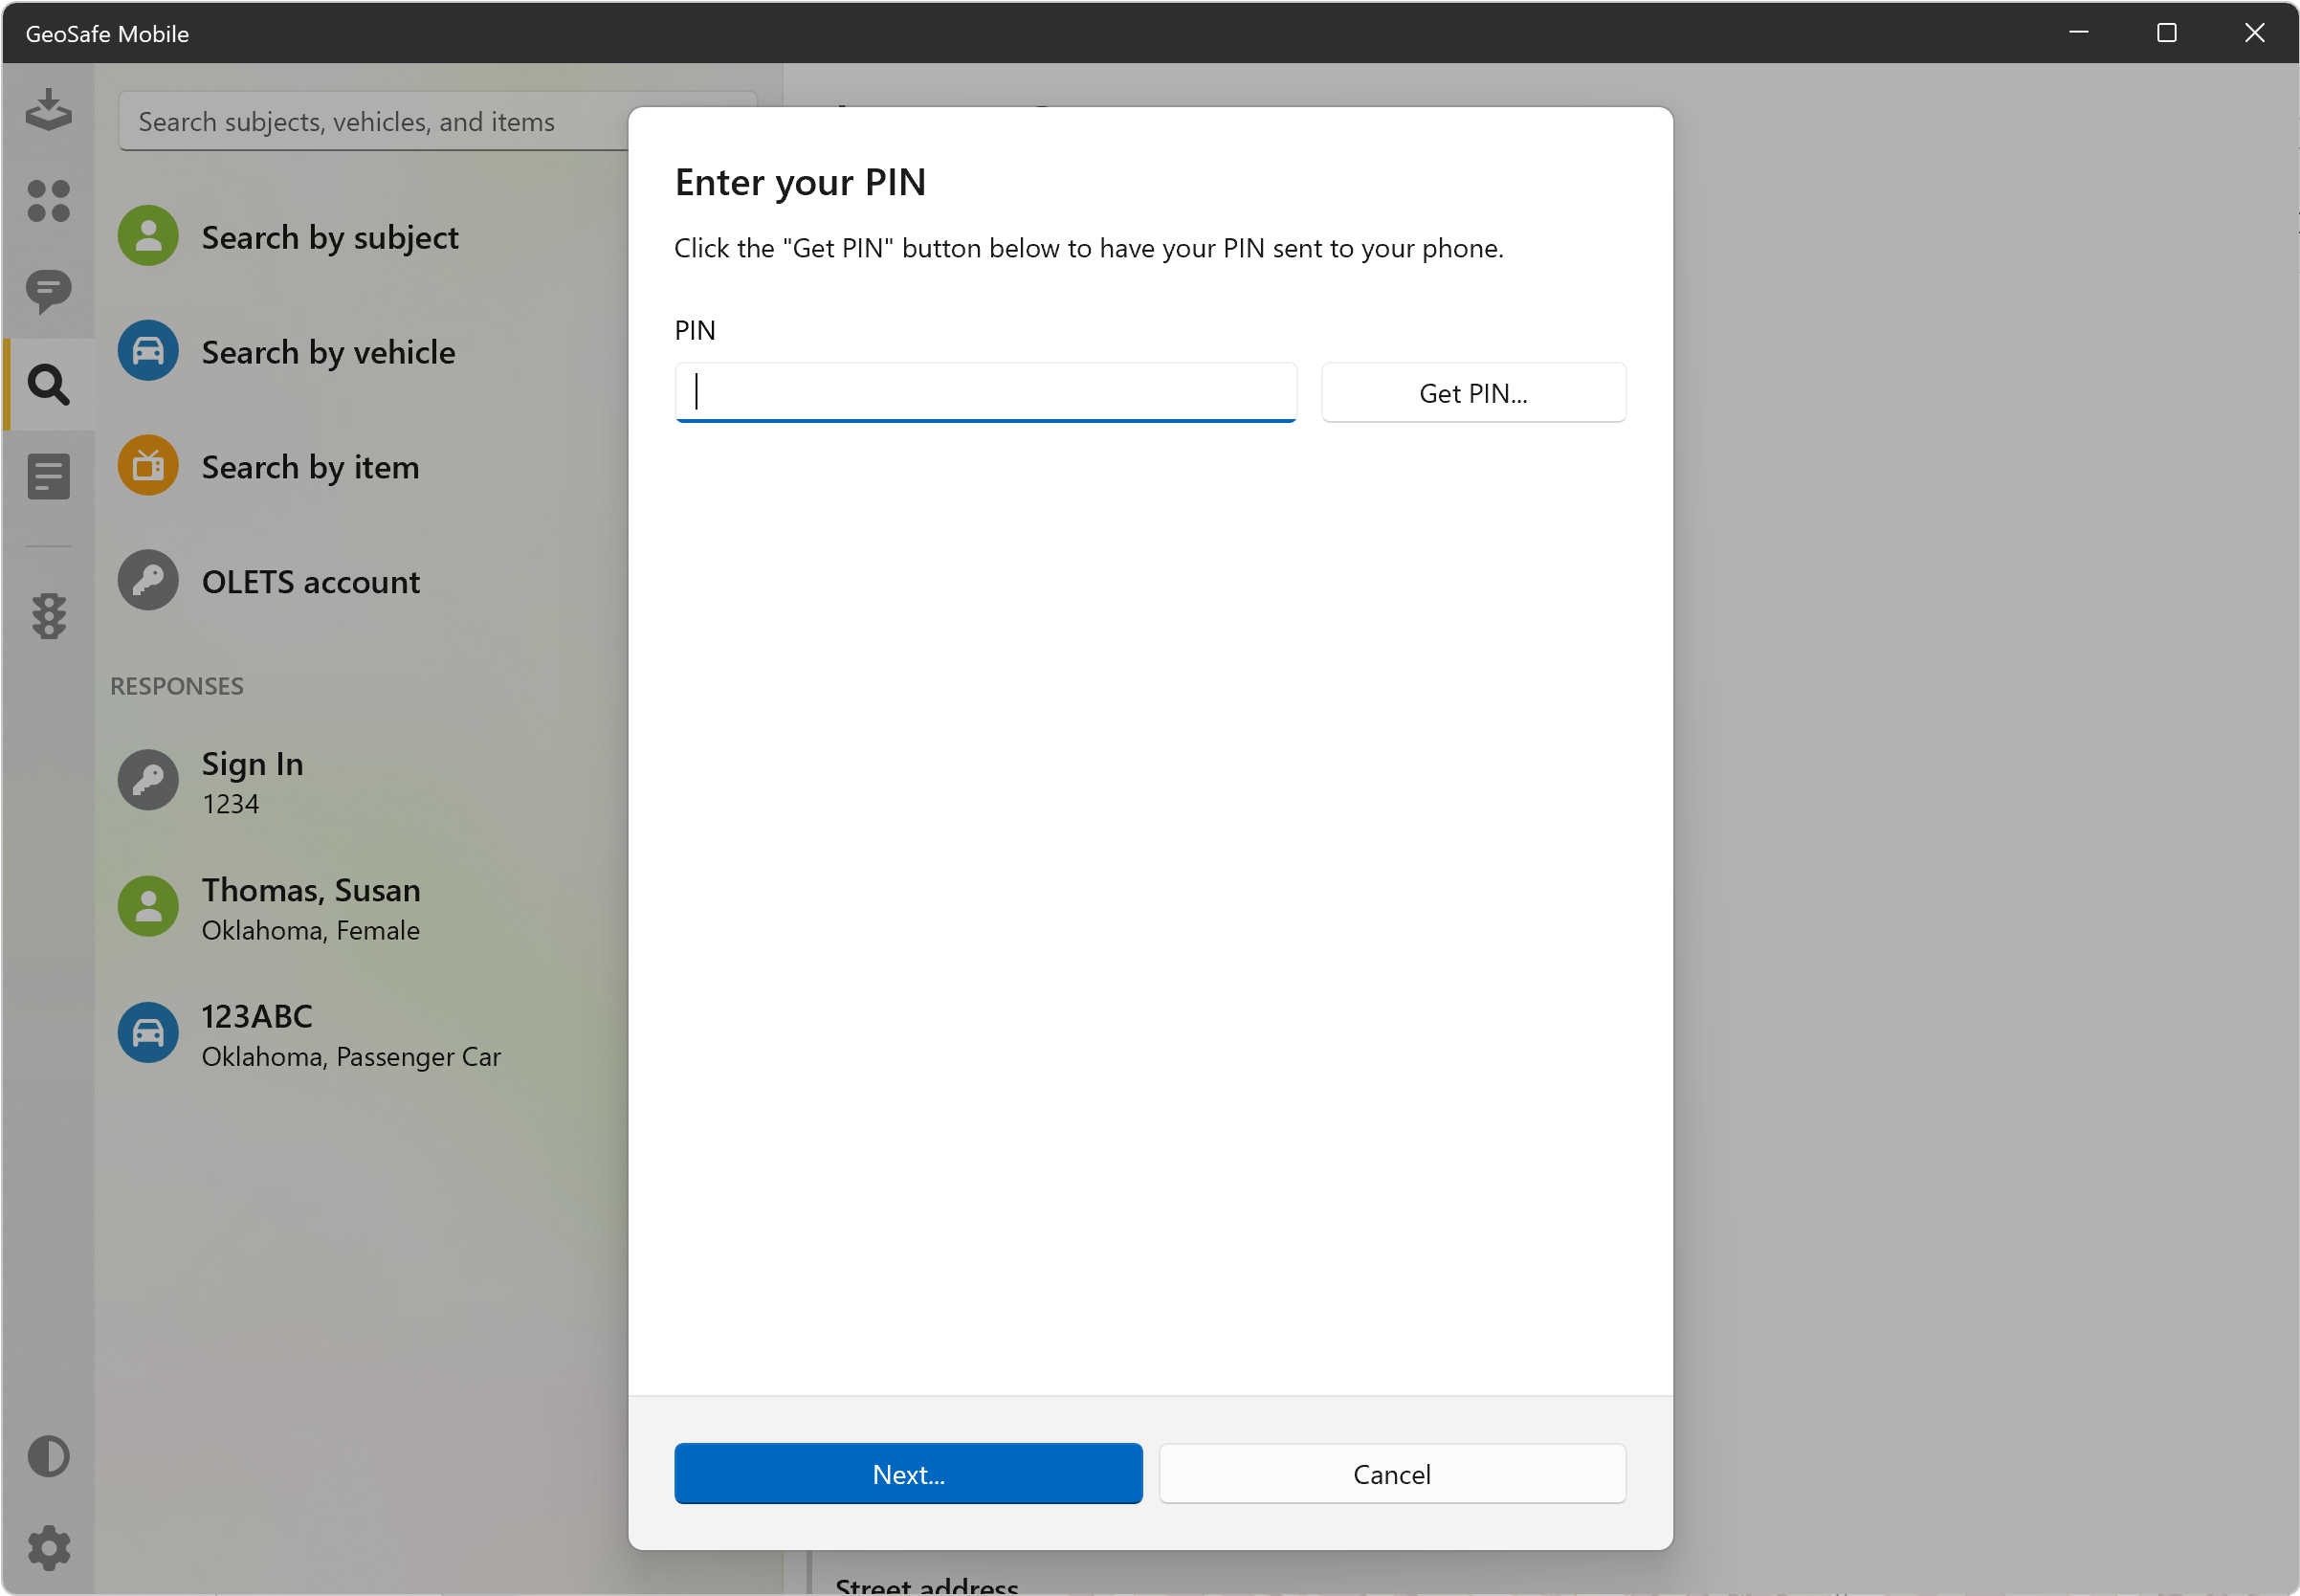Open the OLETS account entry
Image resolution: width=2300 pixels, height=1596 pixels.
click(x=310, y=582)
